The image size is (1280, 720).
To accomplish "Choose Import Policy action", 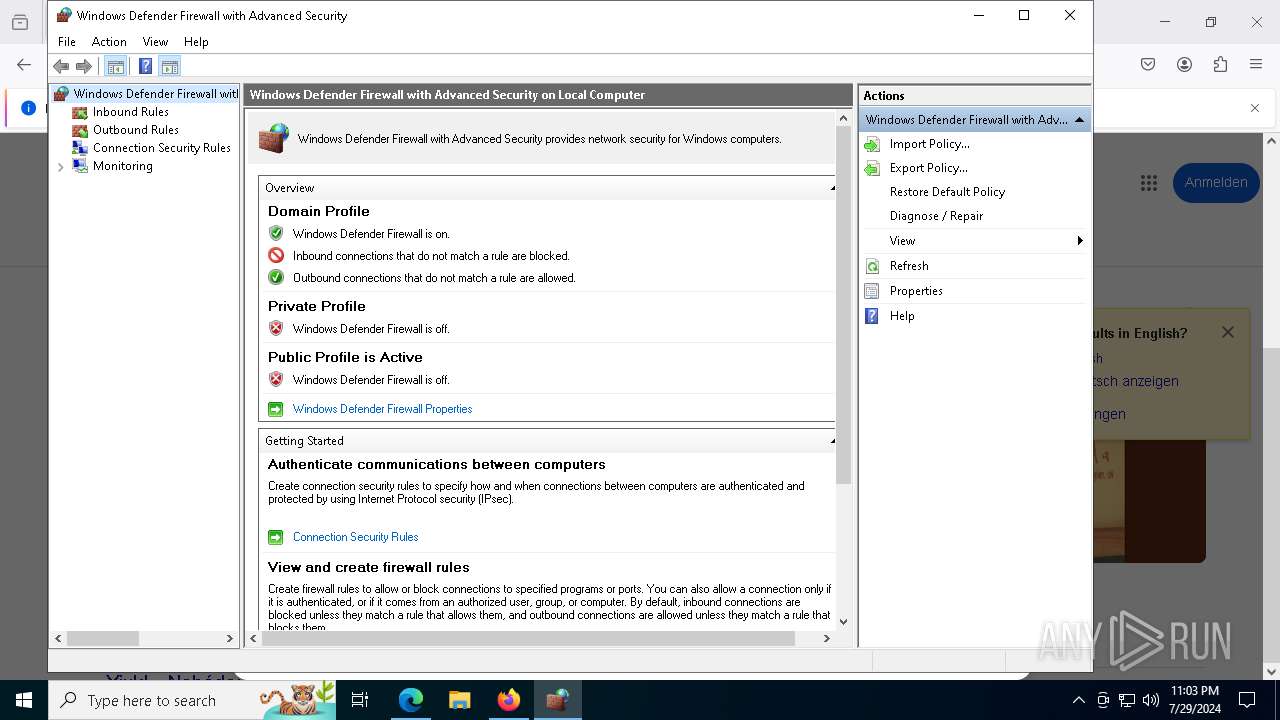I will point(929,144).
